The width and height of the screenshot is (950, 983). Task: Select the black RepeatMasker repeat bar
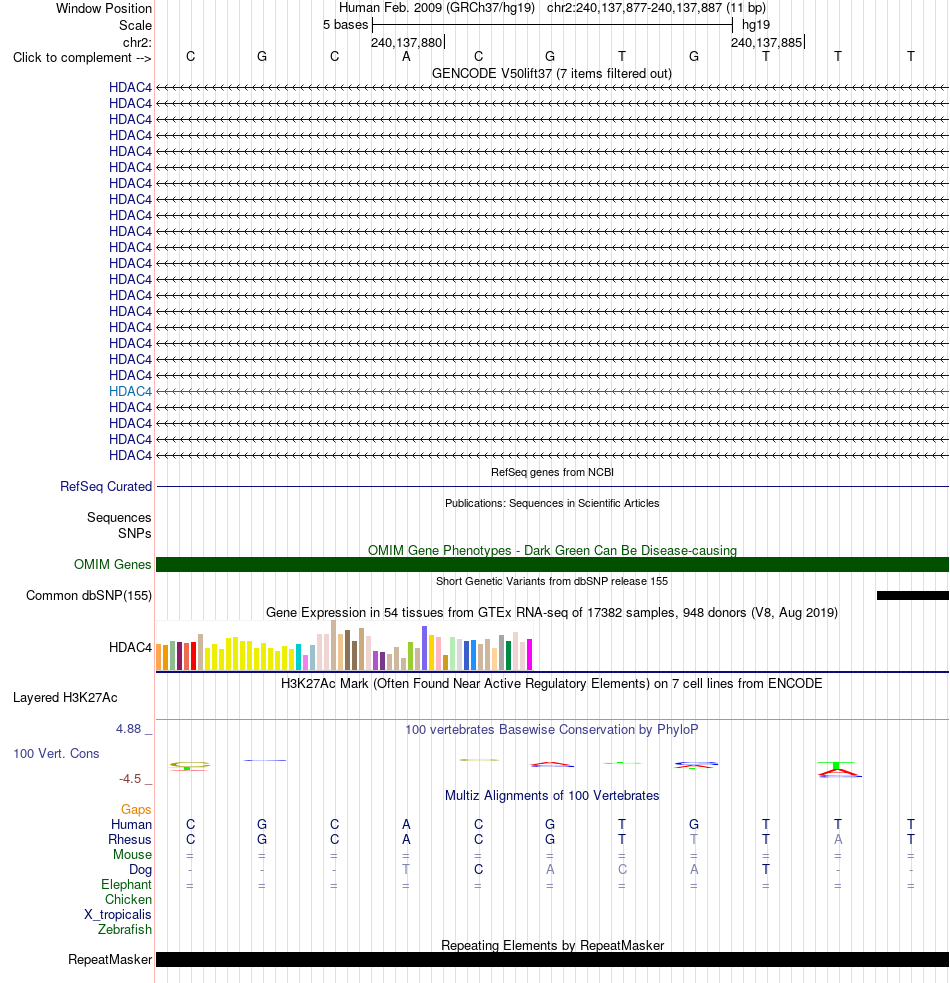click(552, 960)
